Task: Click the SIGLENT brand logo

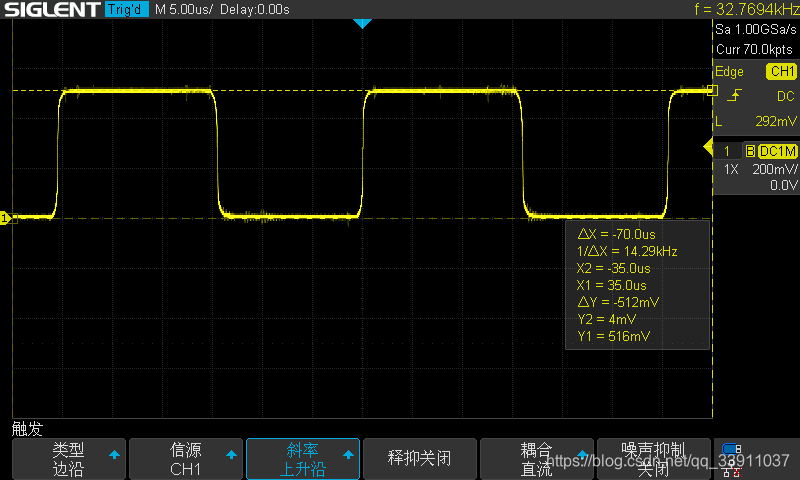Action: tap(52, 9)
